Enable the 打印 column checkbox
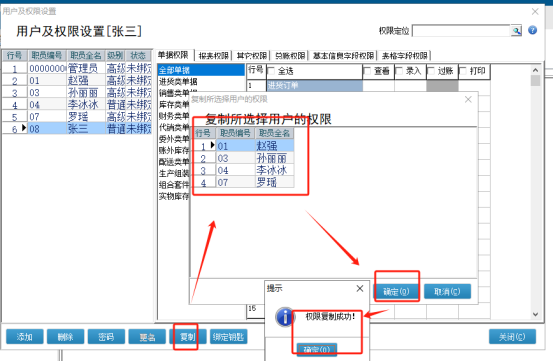This screenshot has width=553, height=362. point(463,71)
